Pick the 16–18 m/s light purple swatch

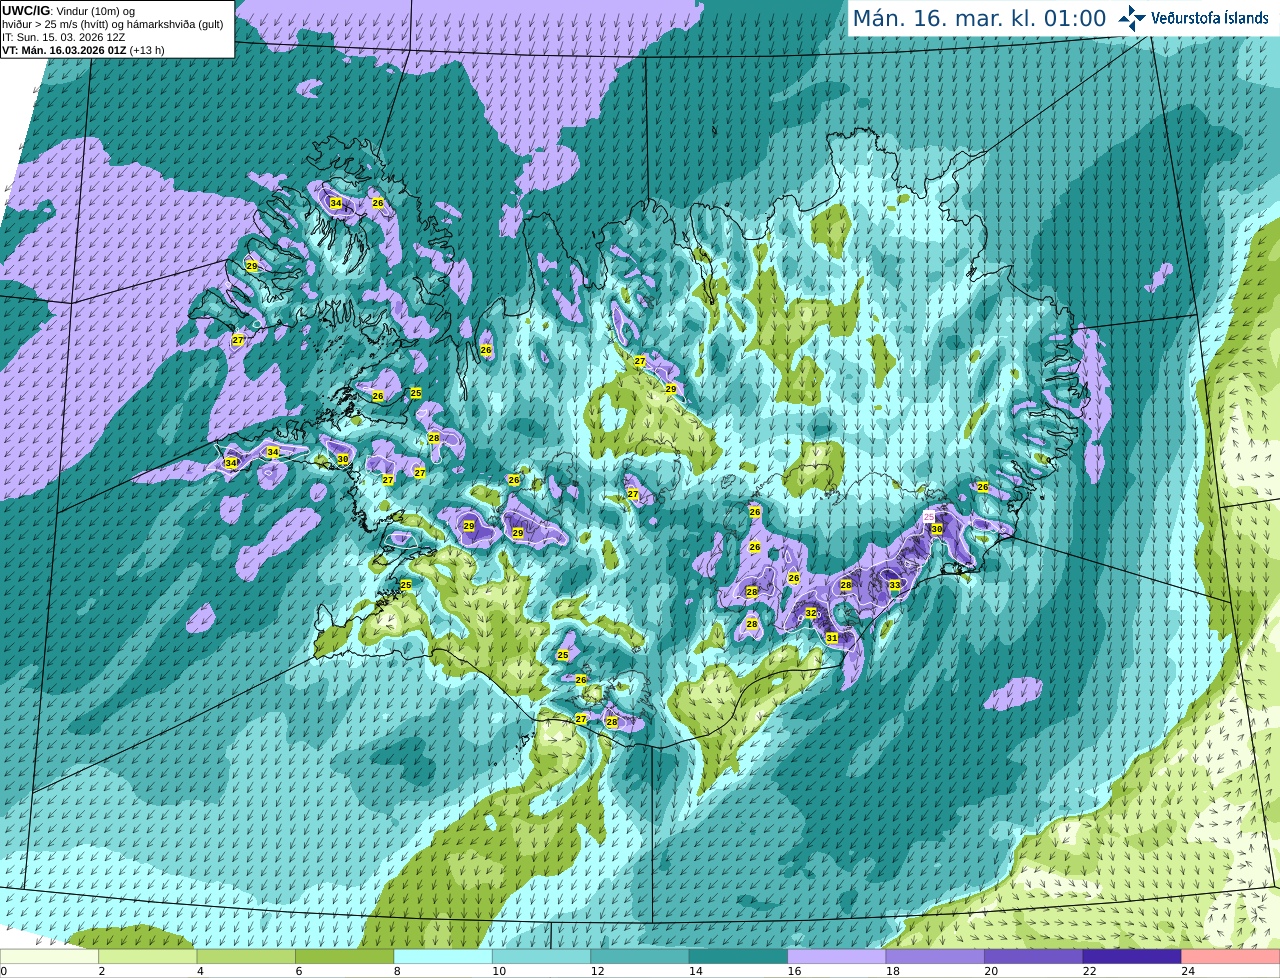coord(837,956)
